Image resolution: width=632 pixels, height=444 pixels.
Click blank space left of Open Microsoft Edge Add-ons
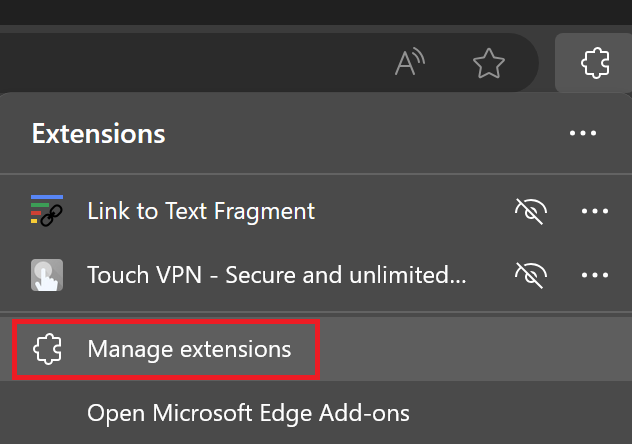pyautogui.click(x=45, y=412)
